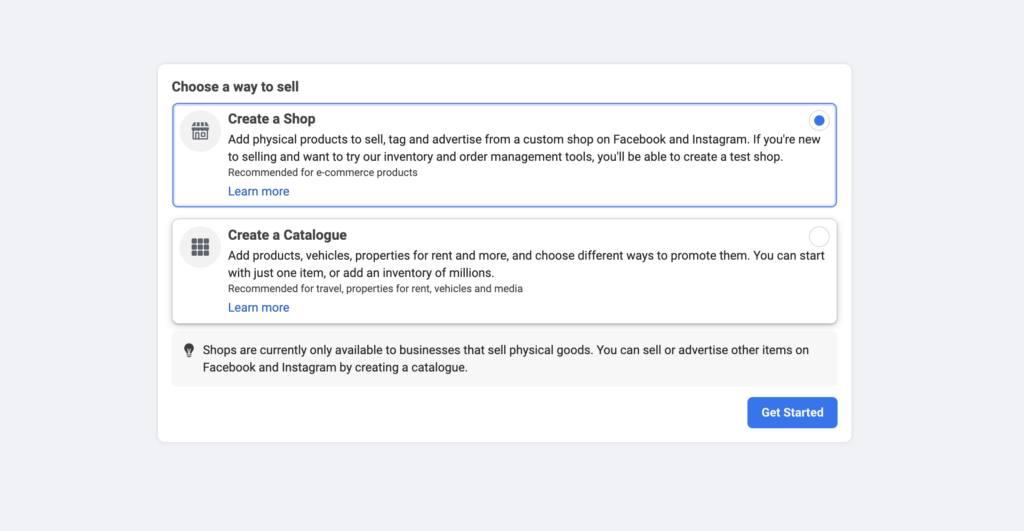Click the 'Add physical products to sell' description line
The height and width of the screenshot is (531, 1024).
(x=524, y=139)
